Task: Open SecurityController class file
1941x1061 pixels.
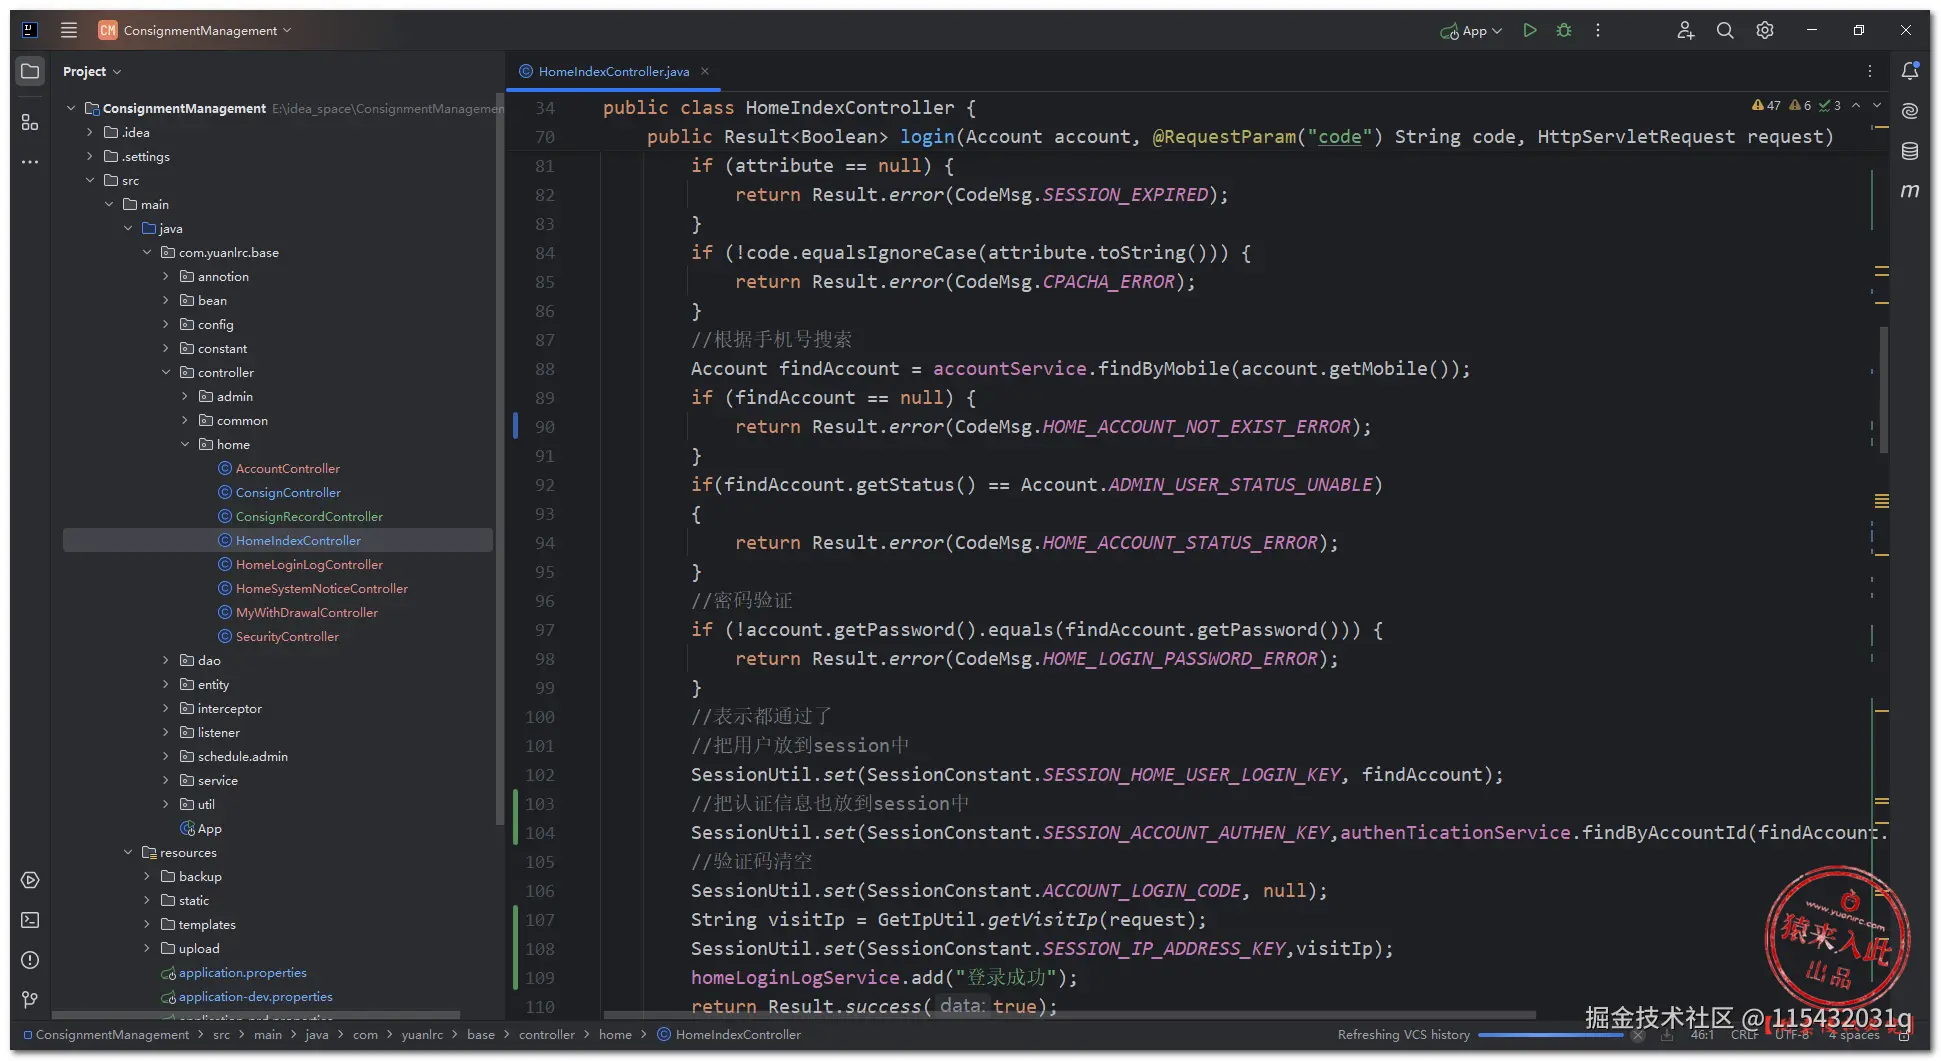Action: point(287,636)
